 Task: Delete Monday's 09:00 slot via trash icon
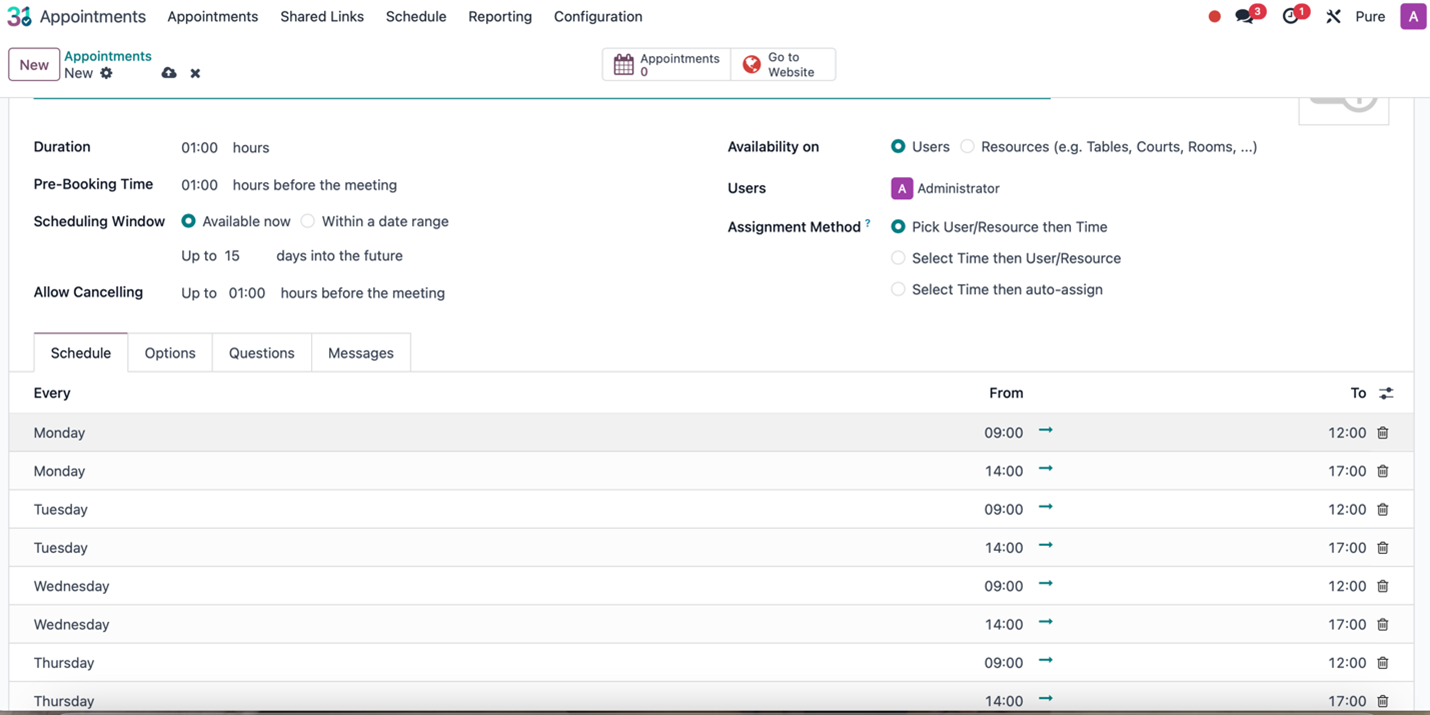[x=1383, y=432]
